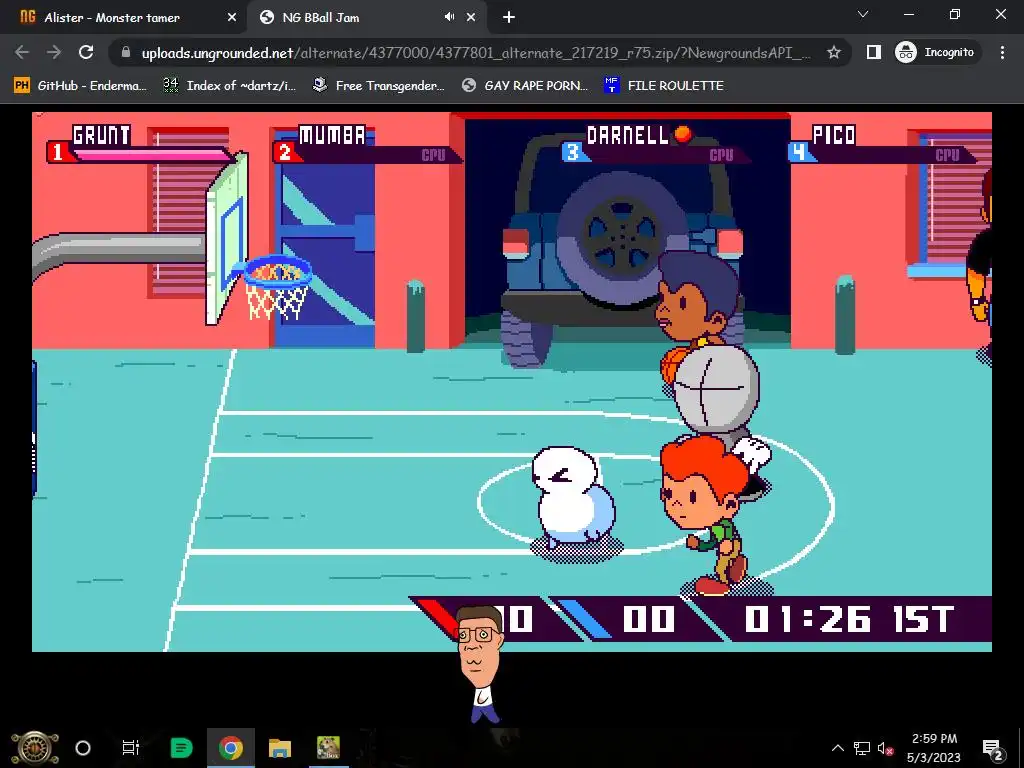The image size is (1024, 768).
Task: Reload the current page
Action: (x=86, y=52)
